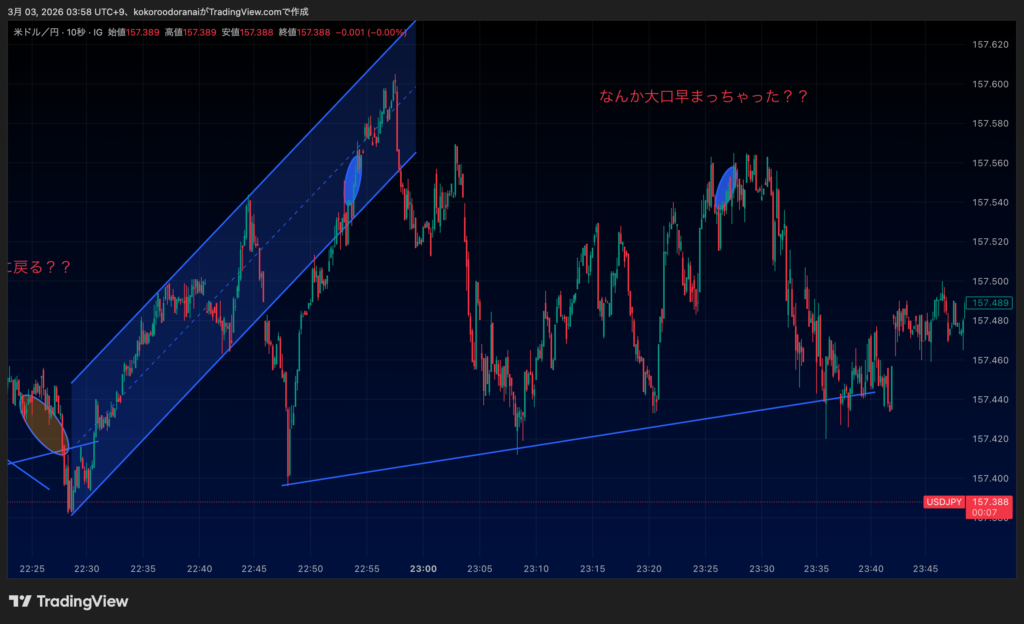Select the red text note なんか大口早まっちゃった？？
Viewport: 1024px width, 624px height.
click(x=703, y=97)
